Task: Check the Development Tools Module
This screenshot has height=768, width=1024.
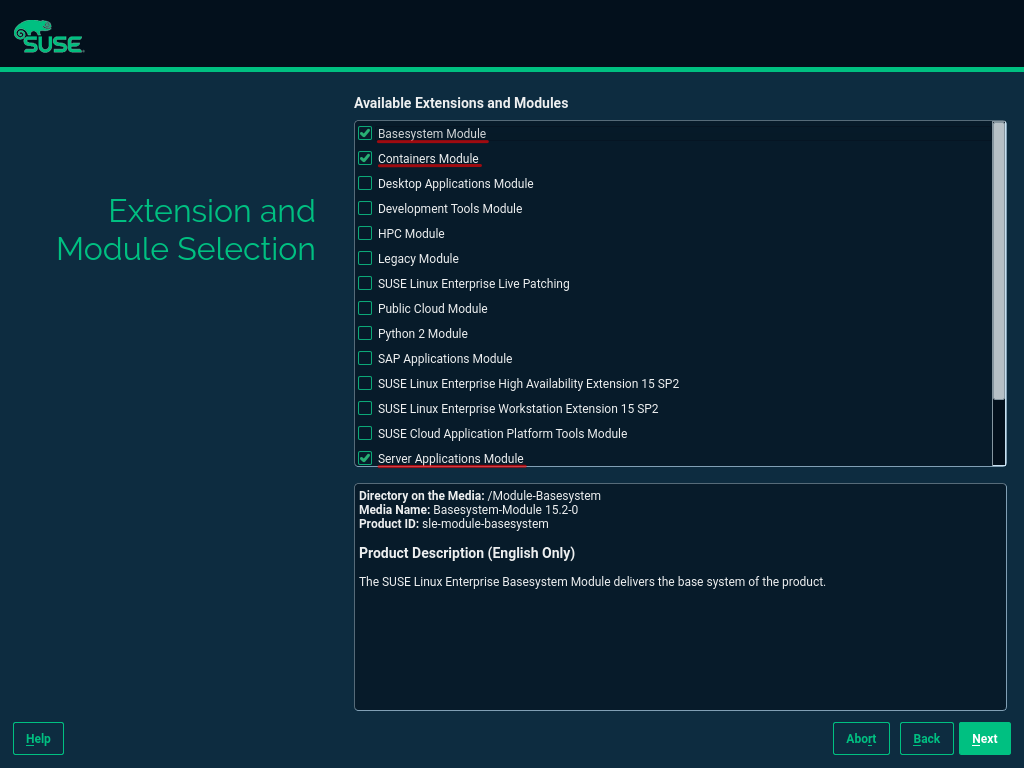Action: point(365,207)
